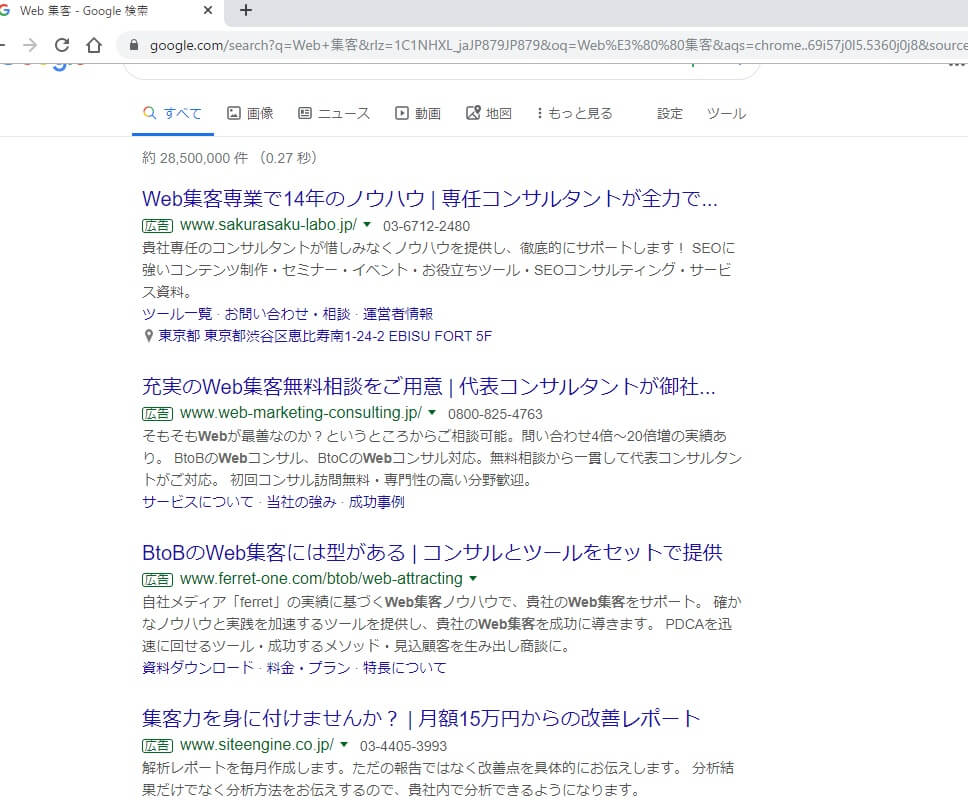
Task: Expand the ferret-one.com ad dropdown arrow
Action: 473,579
